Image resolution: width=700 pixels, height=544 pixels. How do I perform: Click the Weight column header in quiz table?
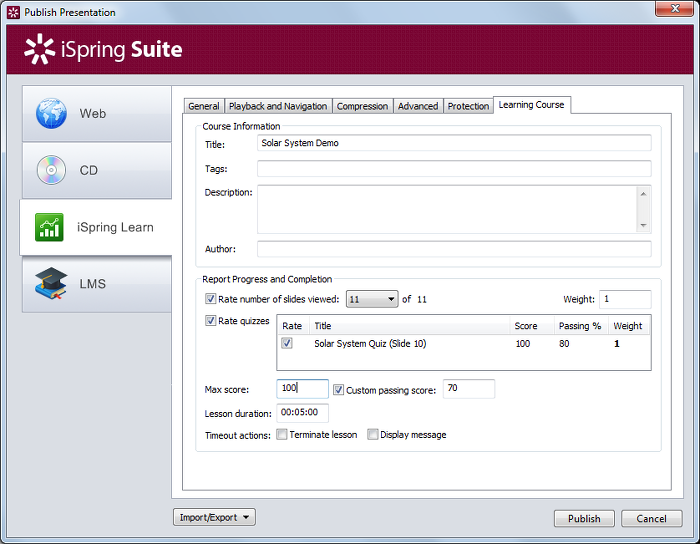coord(629,326)
